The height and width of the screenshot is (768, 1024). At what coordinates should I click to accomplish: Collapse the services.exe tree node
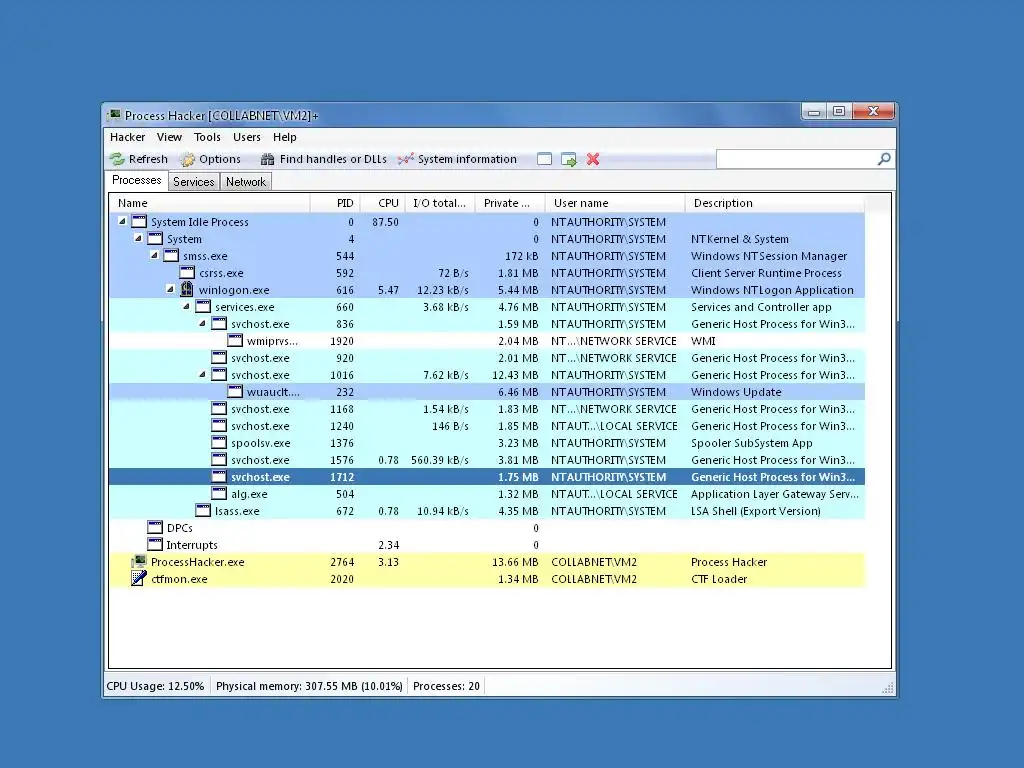click(x=186, y=306)
